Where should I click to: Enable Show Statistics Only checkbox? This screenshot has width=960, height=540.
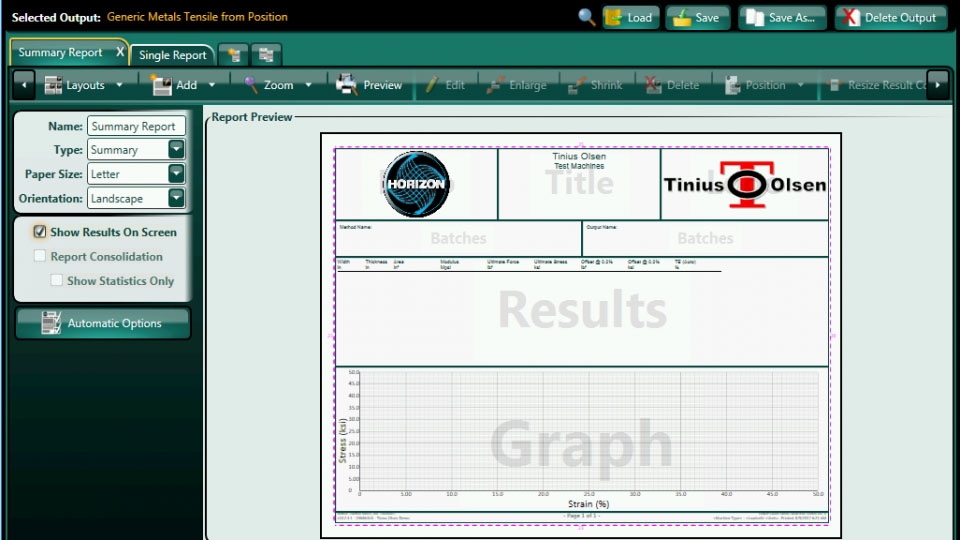point(56,280)
